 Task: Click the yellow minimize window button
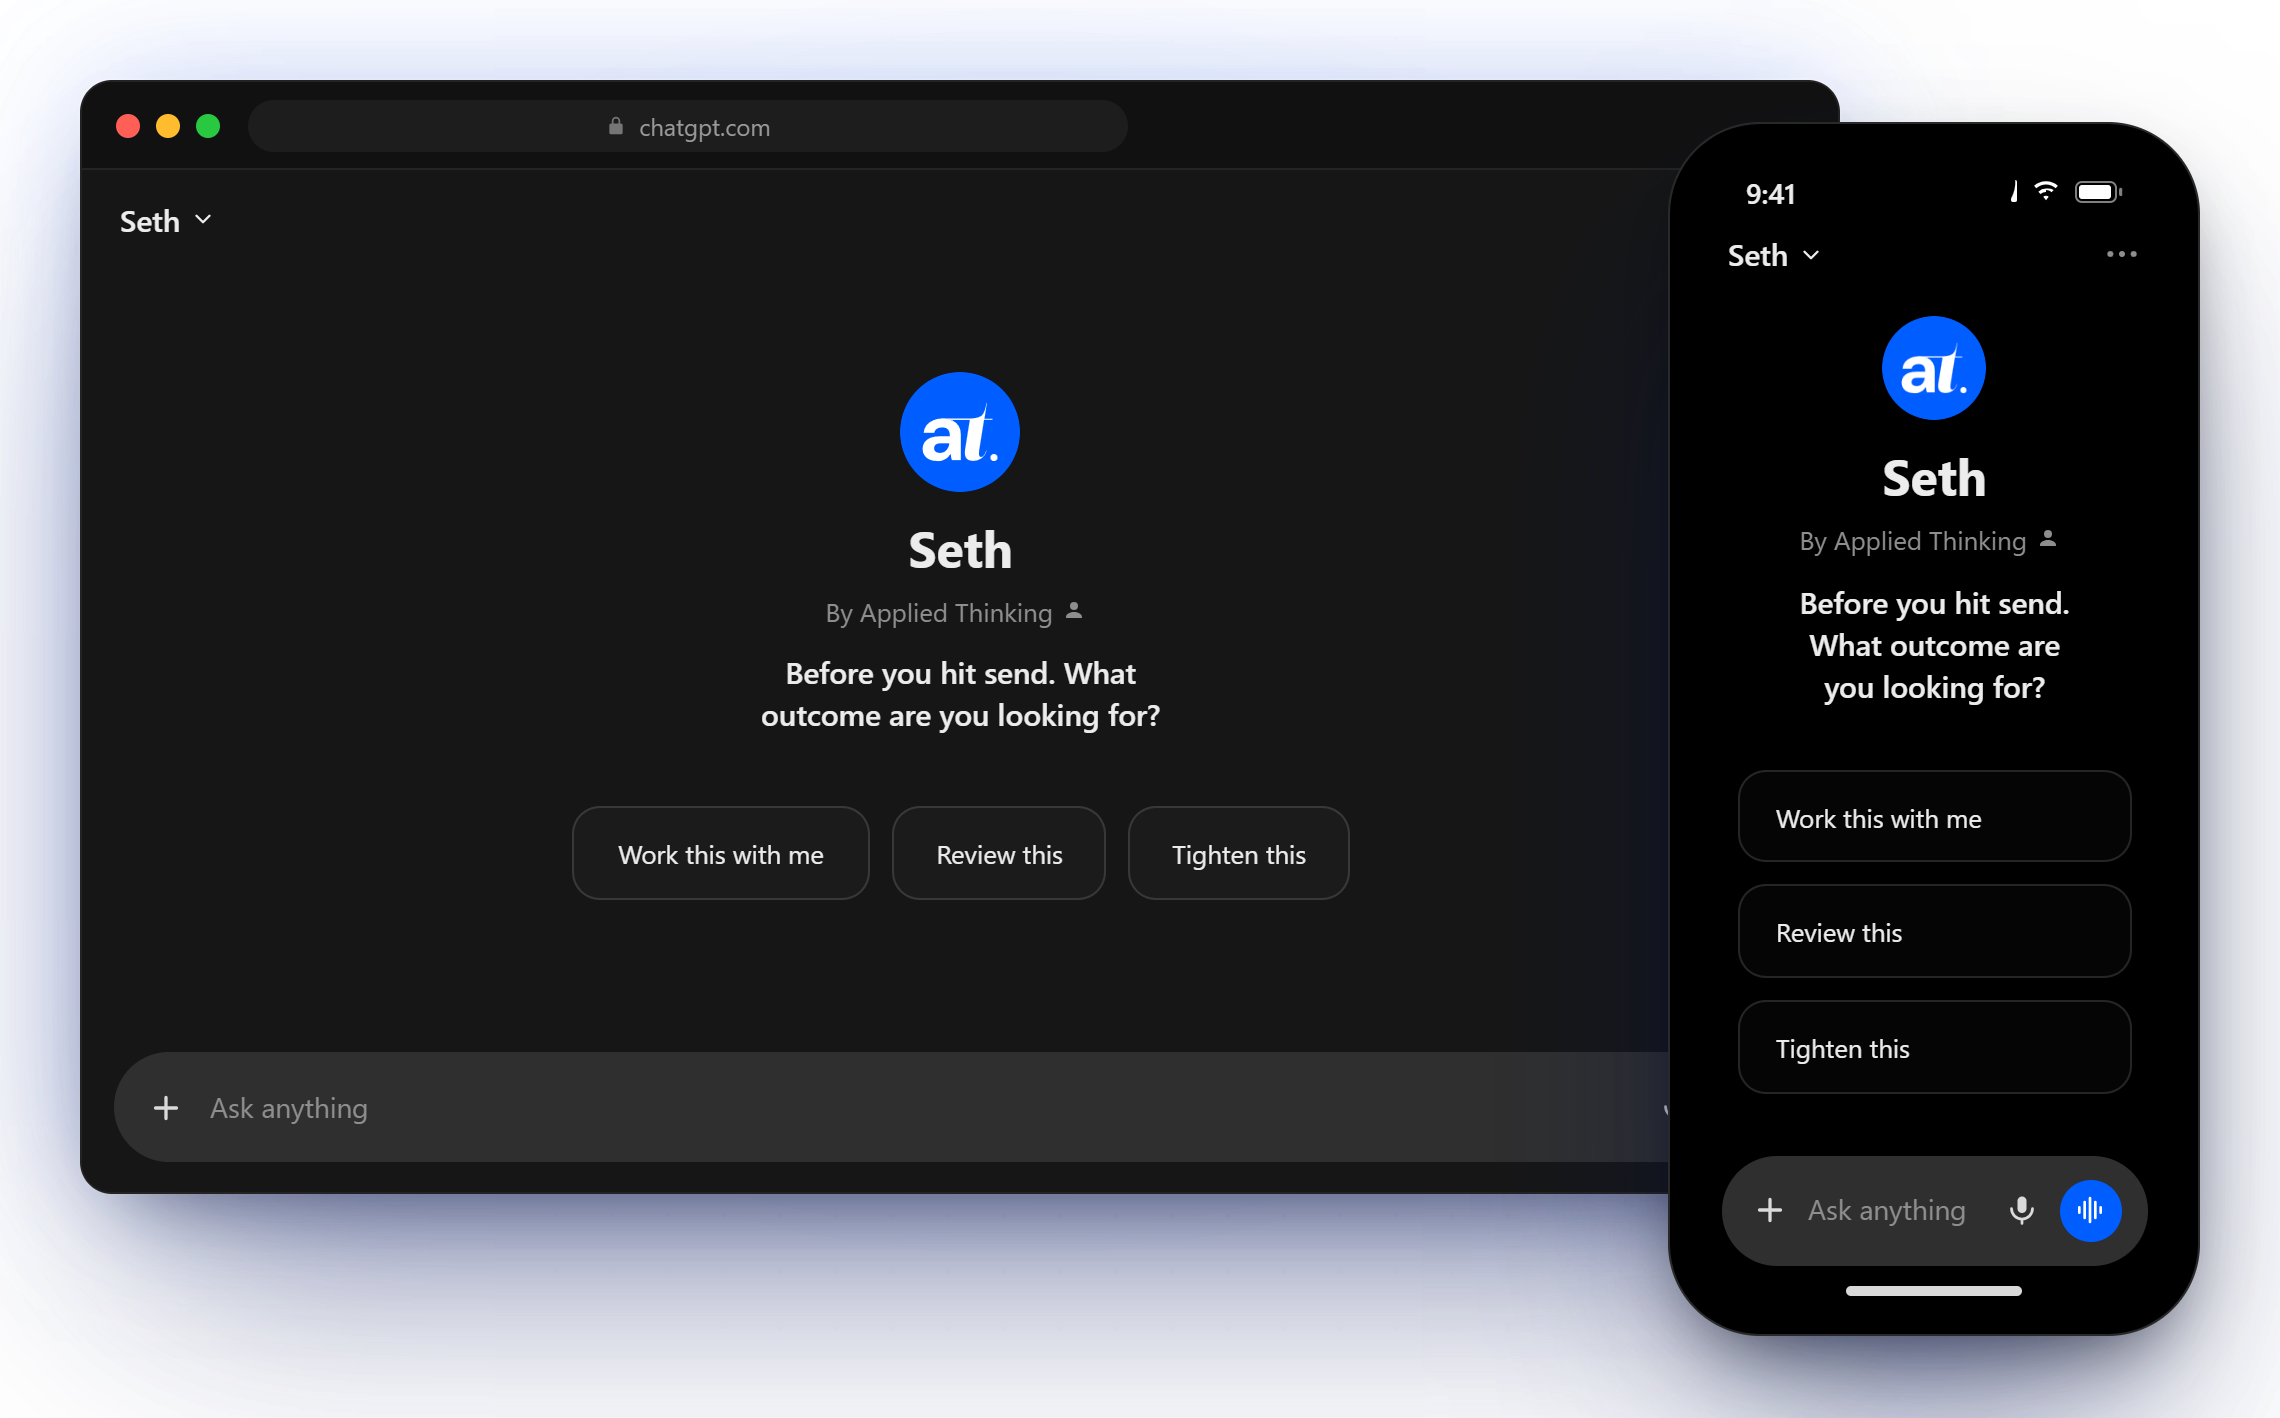[x=168, y=126]
